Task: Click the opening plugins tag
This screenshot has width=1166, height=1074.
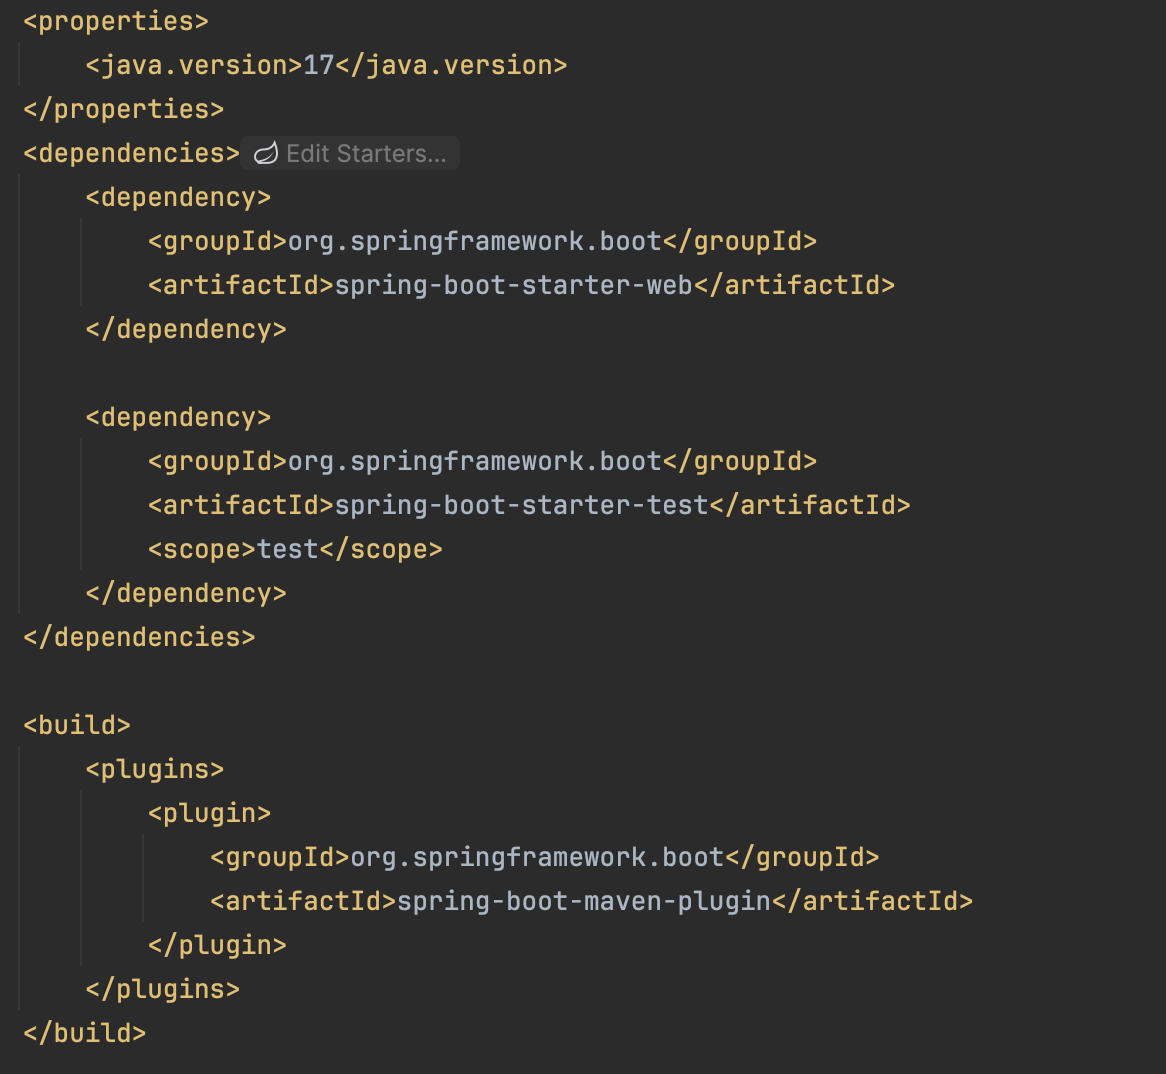Action: (x=155, y=770)
